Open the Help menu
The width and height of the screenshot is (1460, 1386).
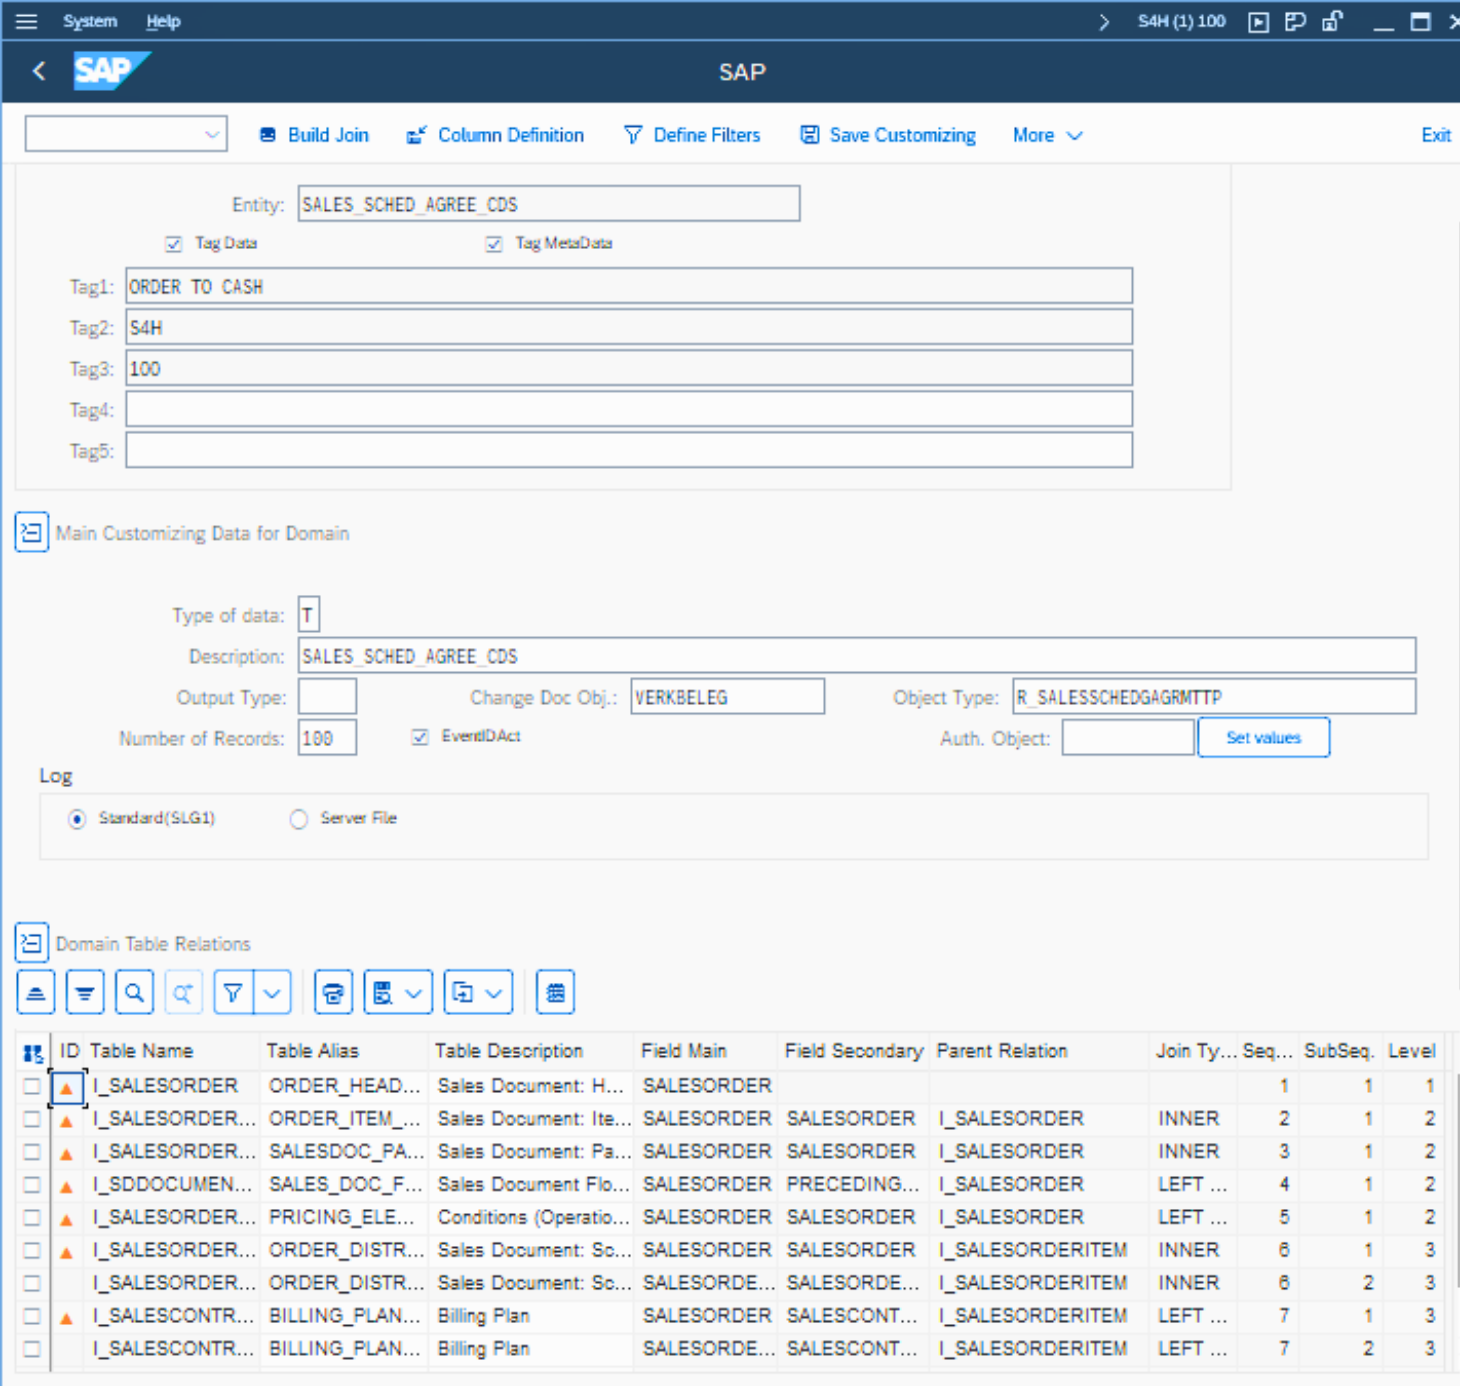pos(163,21)
